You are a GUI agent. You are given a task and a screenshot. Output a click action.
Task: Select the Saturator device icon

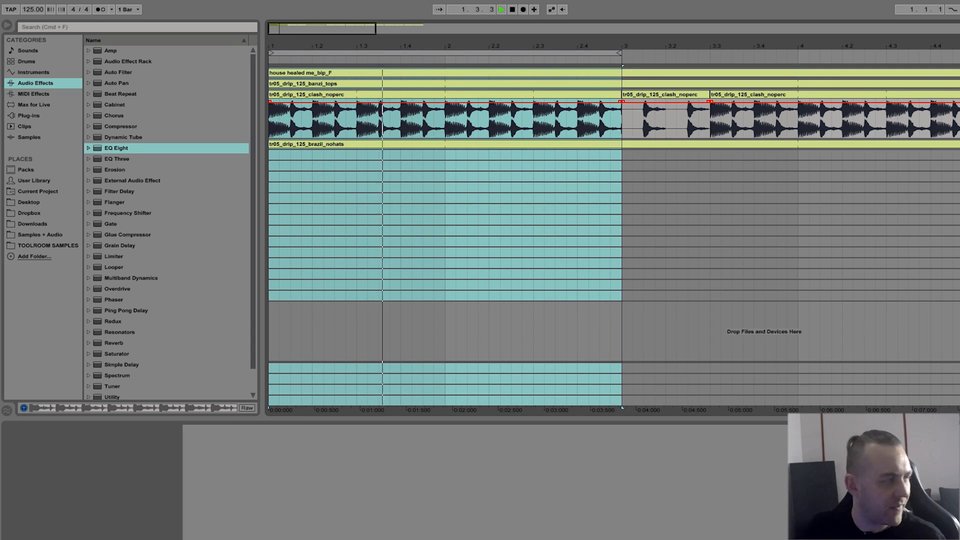(97, 353)
